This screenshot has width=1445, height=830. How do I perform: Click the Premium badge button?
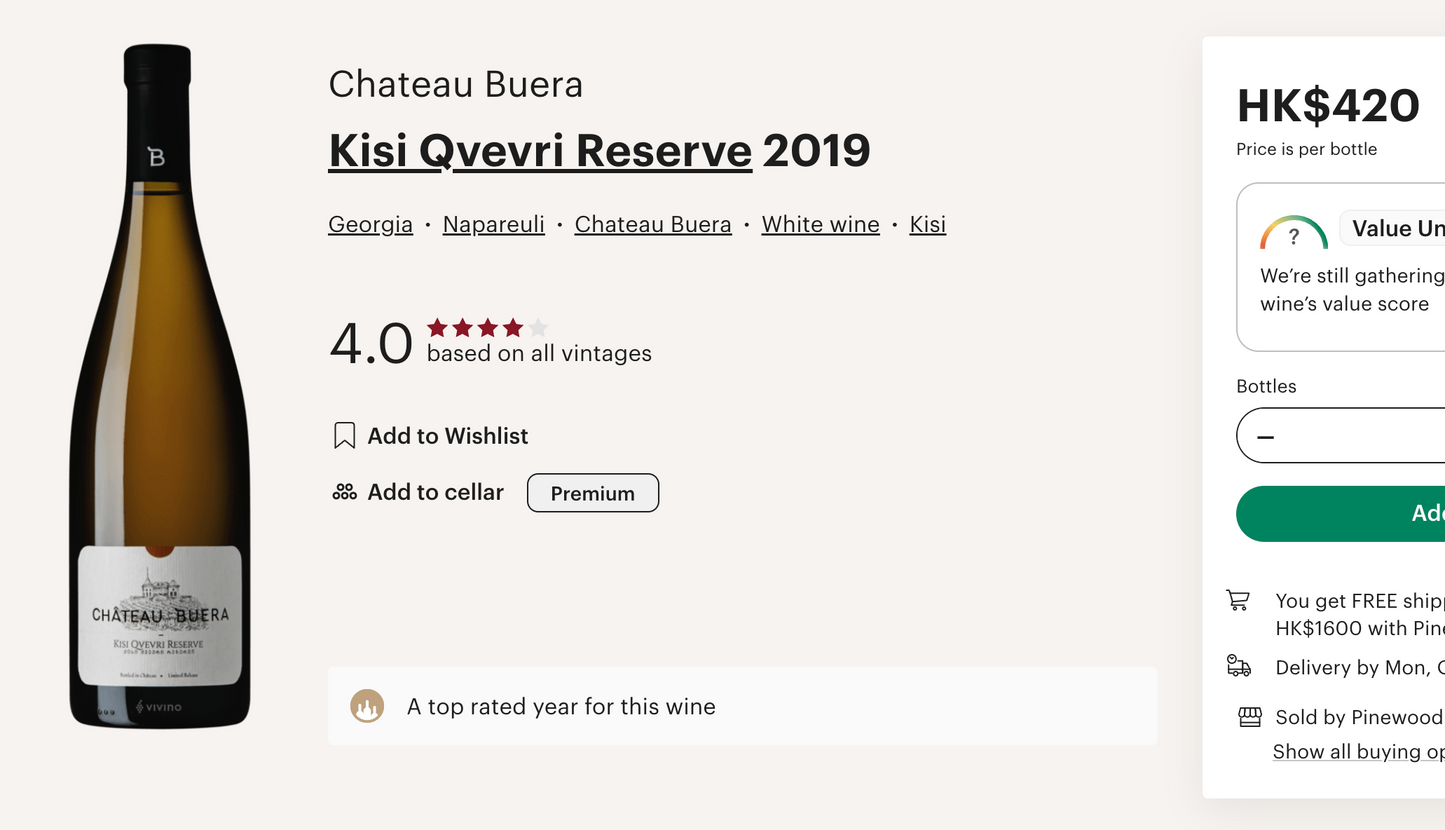coord(593,493)
